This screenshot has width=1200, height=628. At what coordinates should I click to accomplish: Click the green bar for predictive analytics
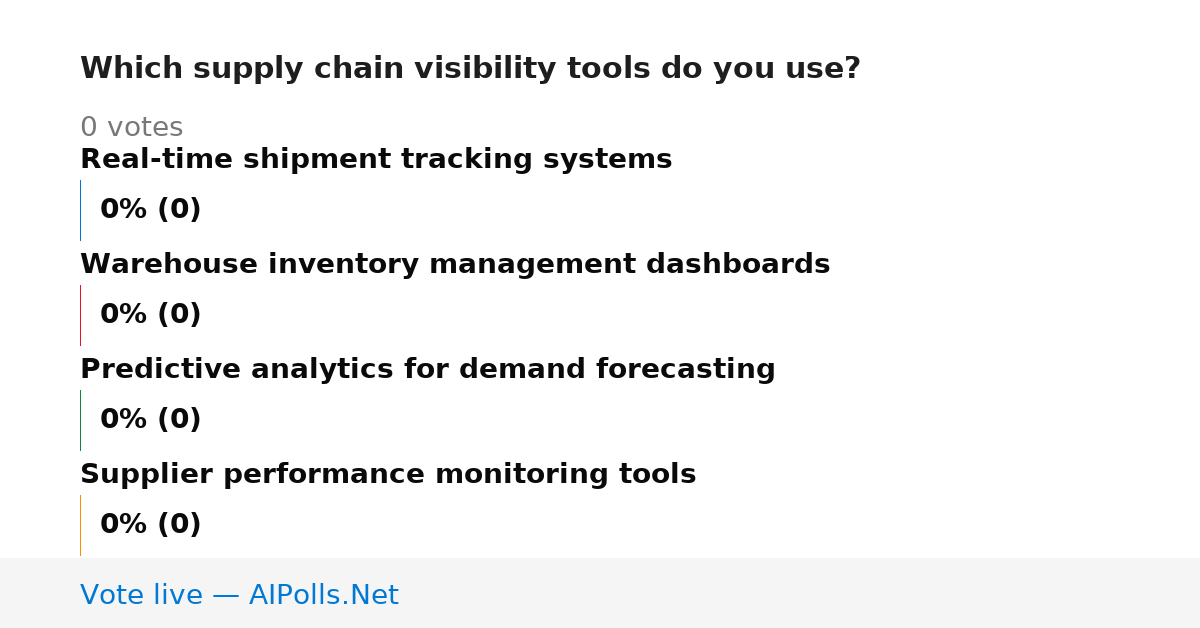tap(81, 420)
